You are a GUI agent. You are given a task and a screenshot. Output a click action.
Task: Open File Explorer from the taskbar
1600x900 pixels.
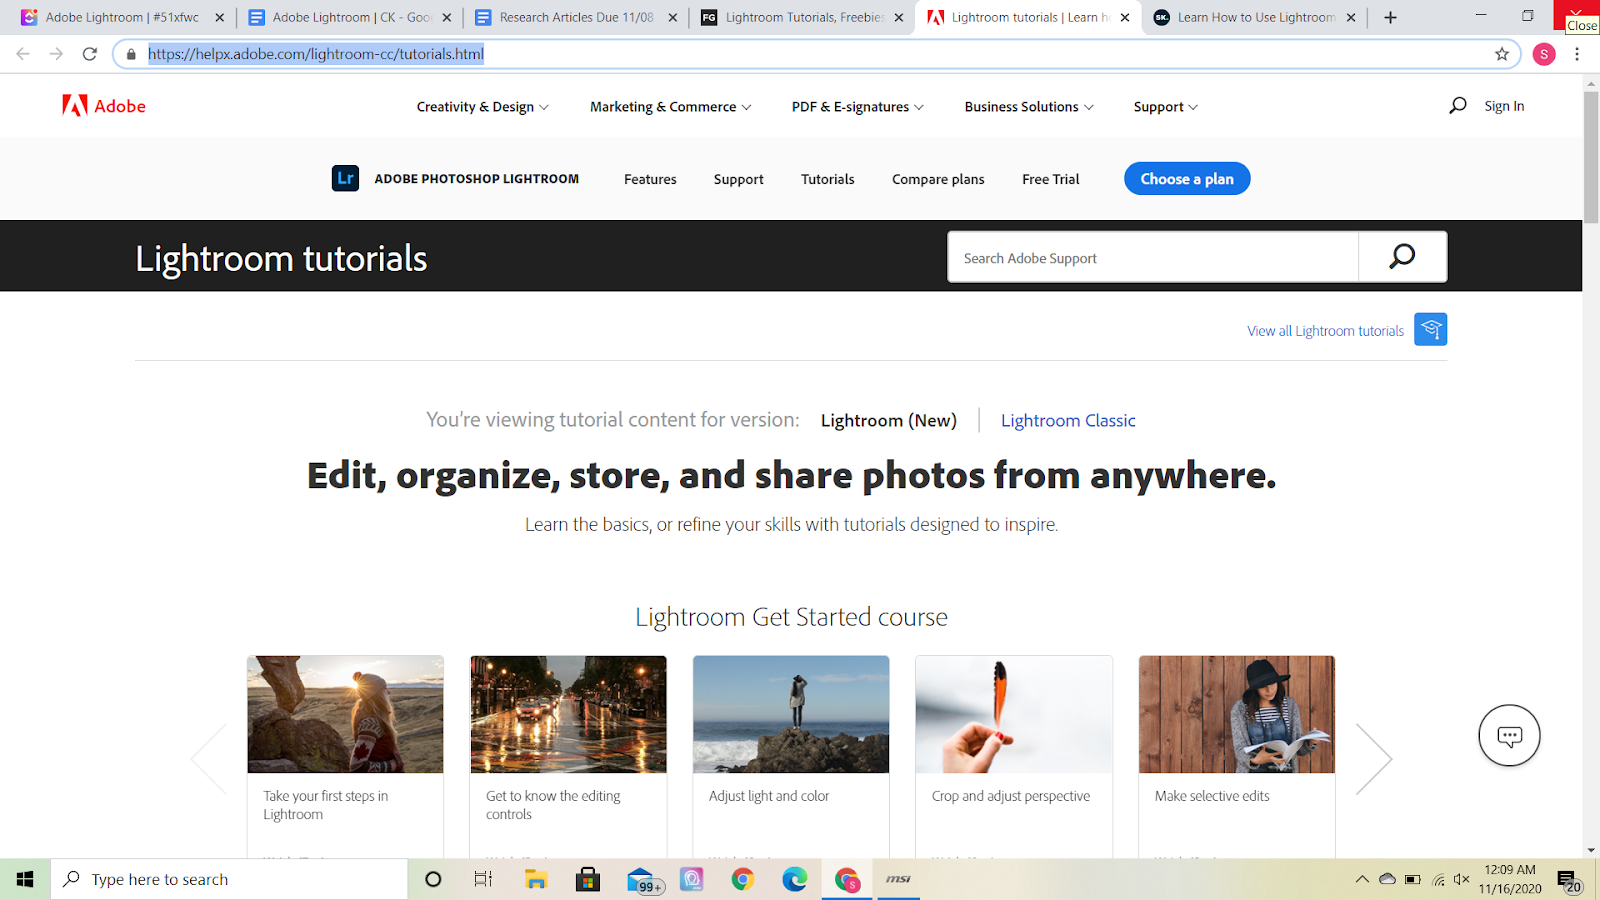coord(536,879)
